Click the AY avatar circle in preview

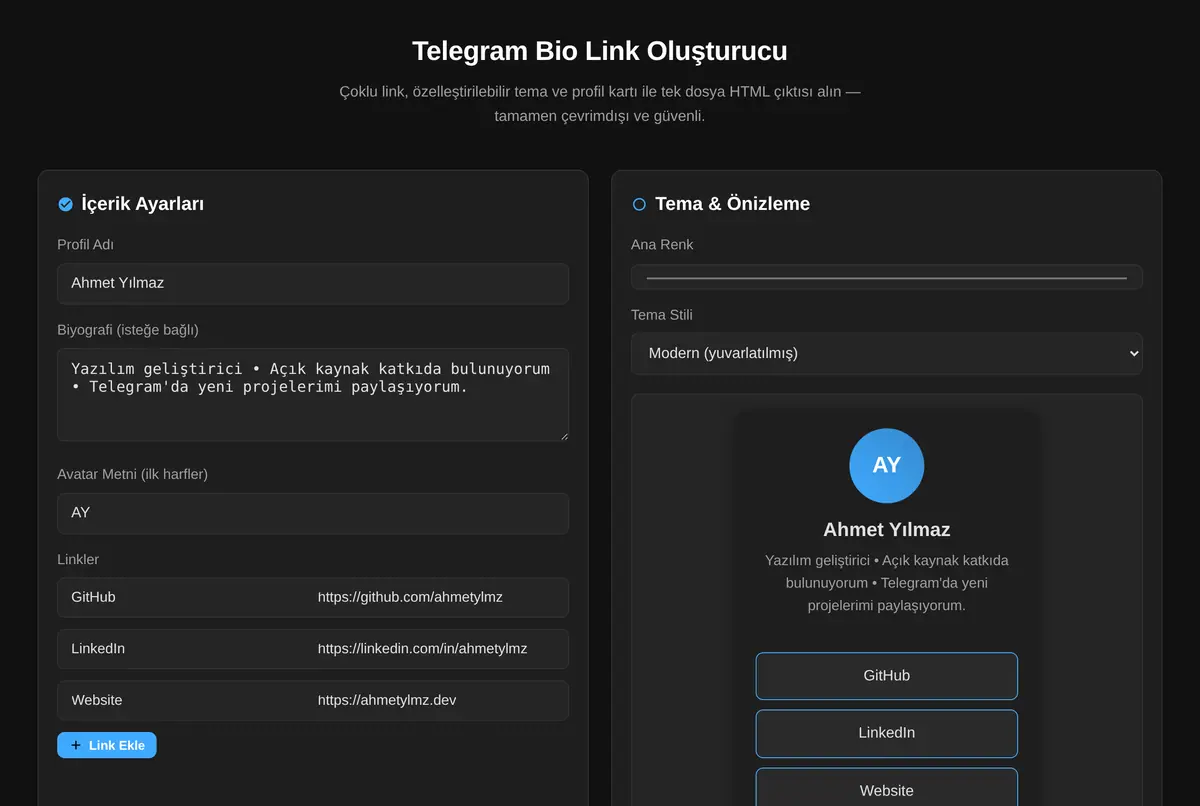886,465
